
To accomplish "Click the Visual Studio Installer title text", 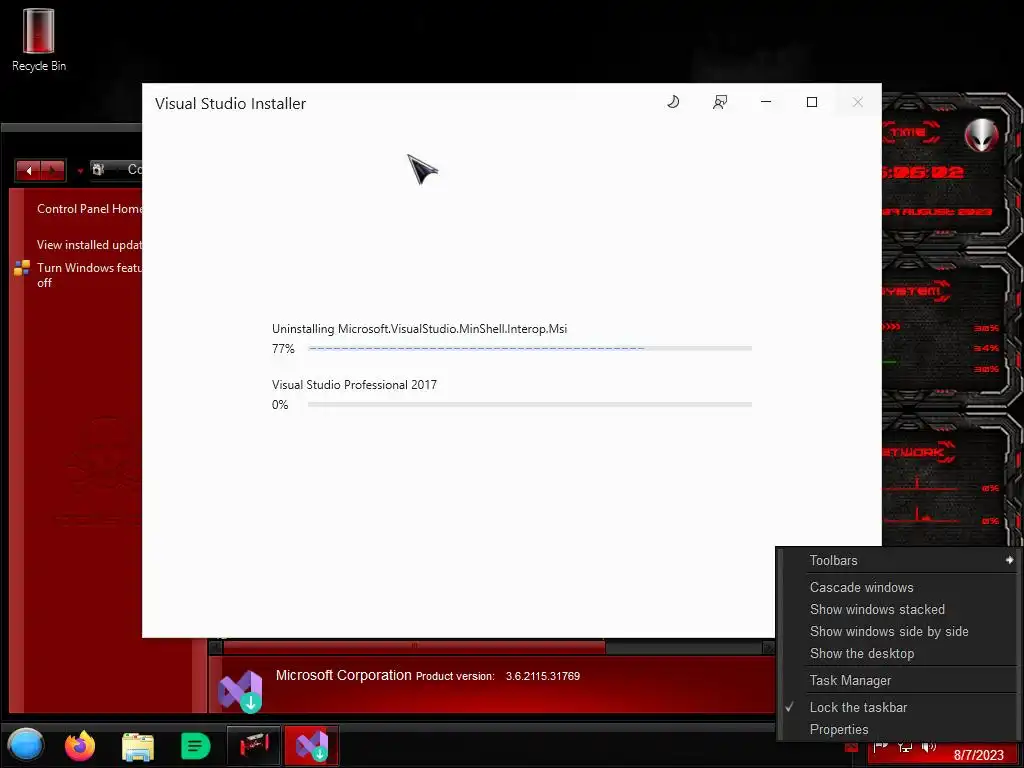I will (231, 104).
